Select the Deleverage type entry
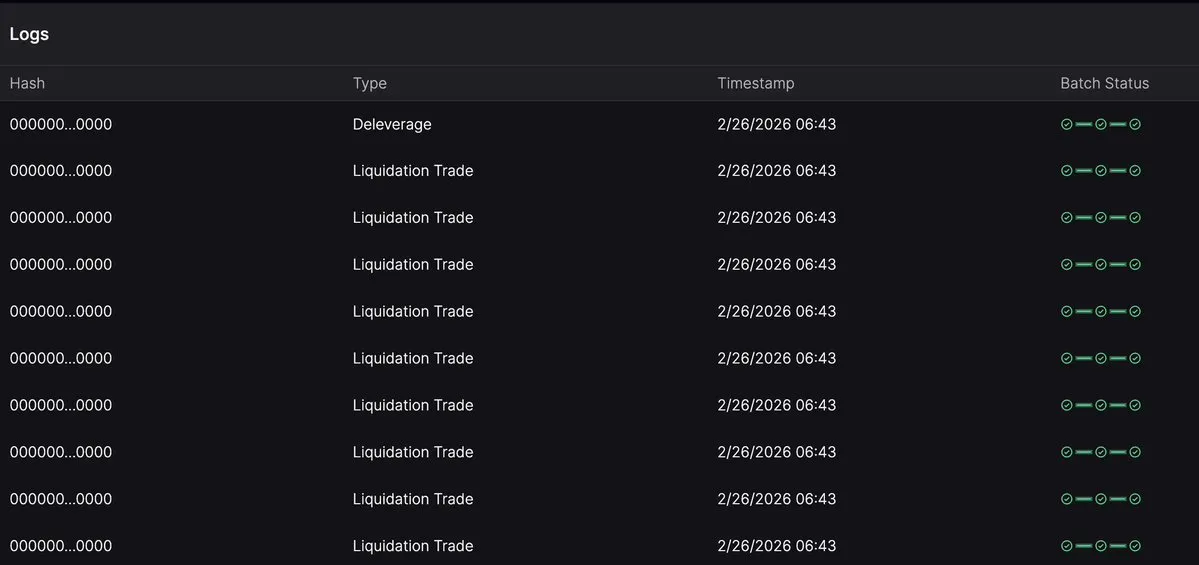The height and width of the screenshot is (565, 1199). pos(392,125)
